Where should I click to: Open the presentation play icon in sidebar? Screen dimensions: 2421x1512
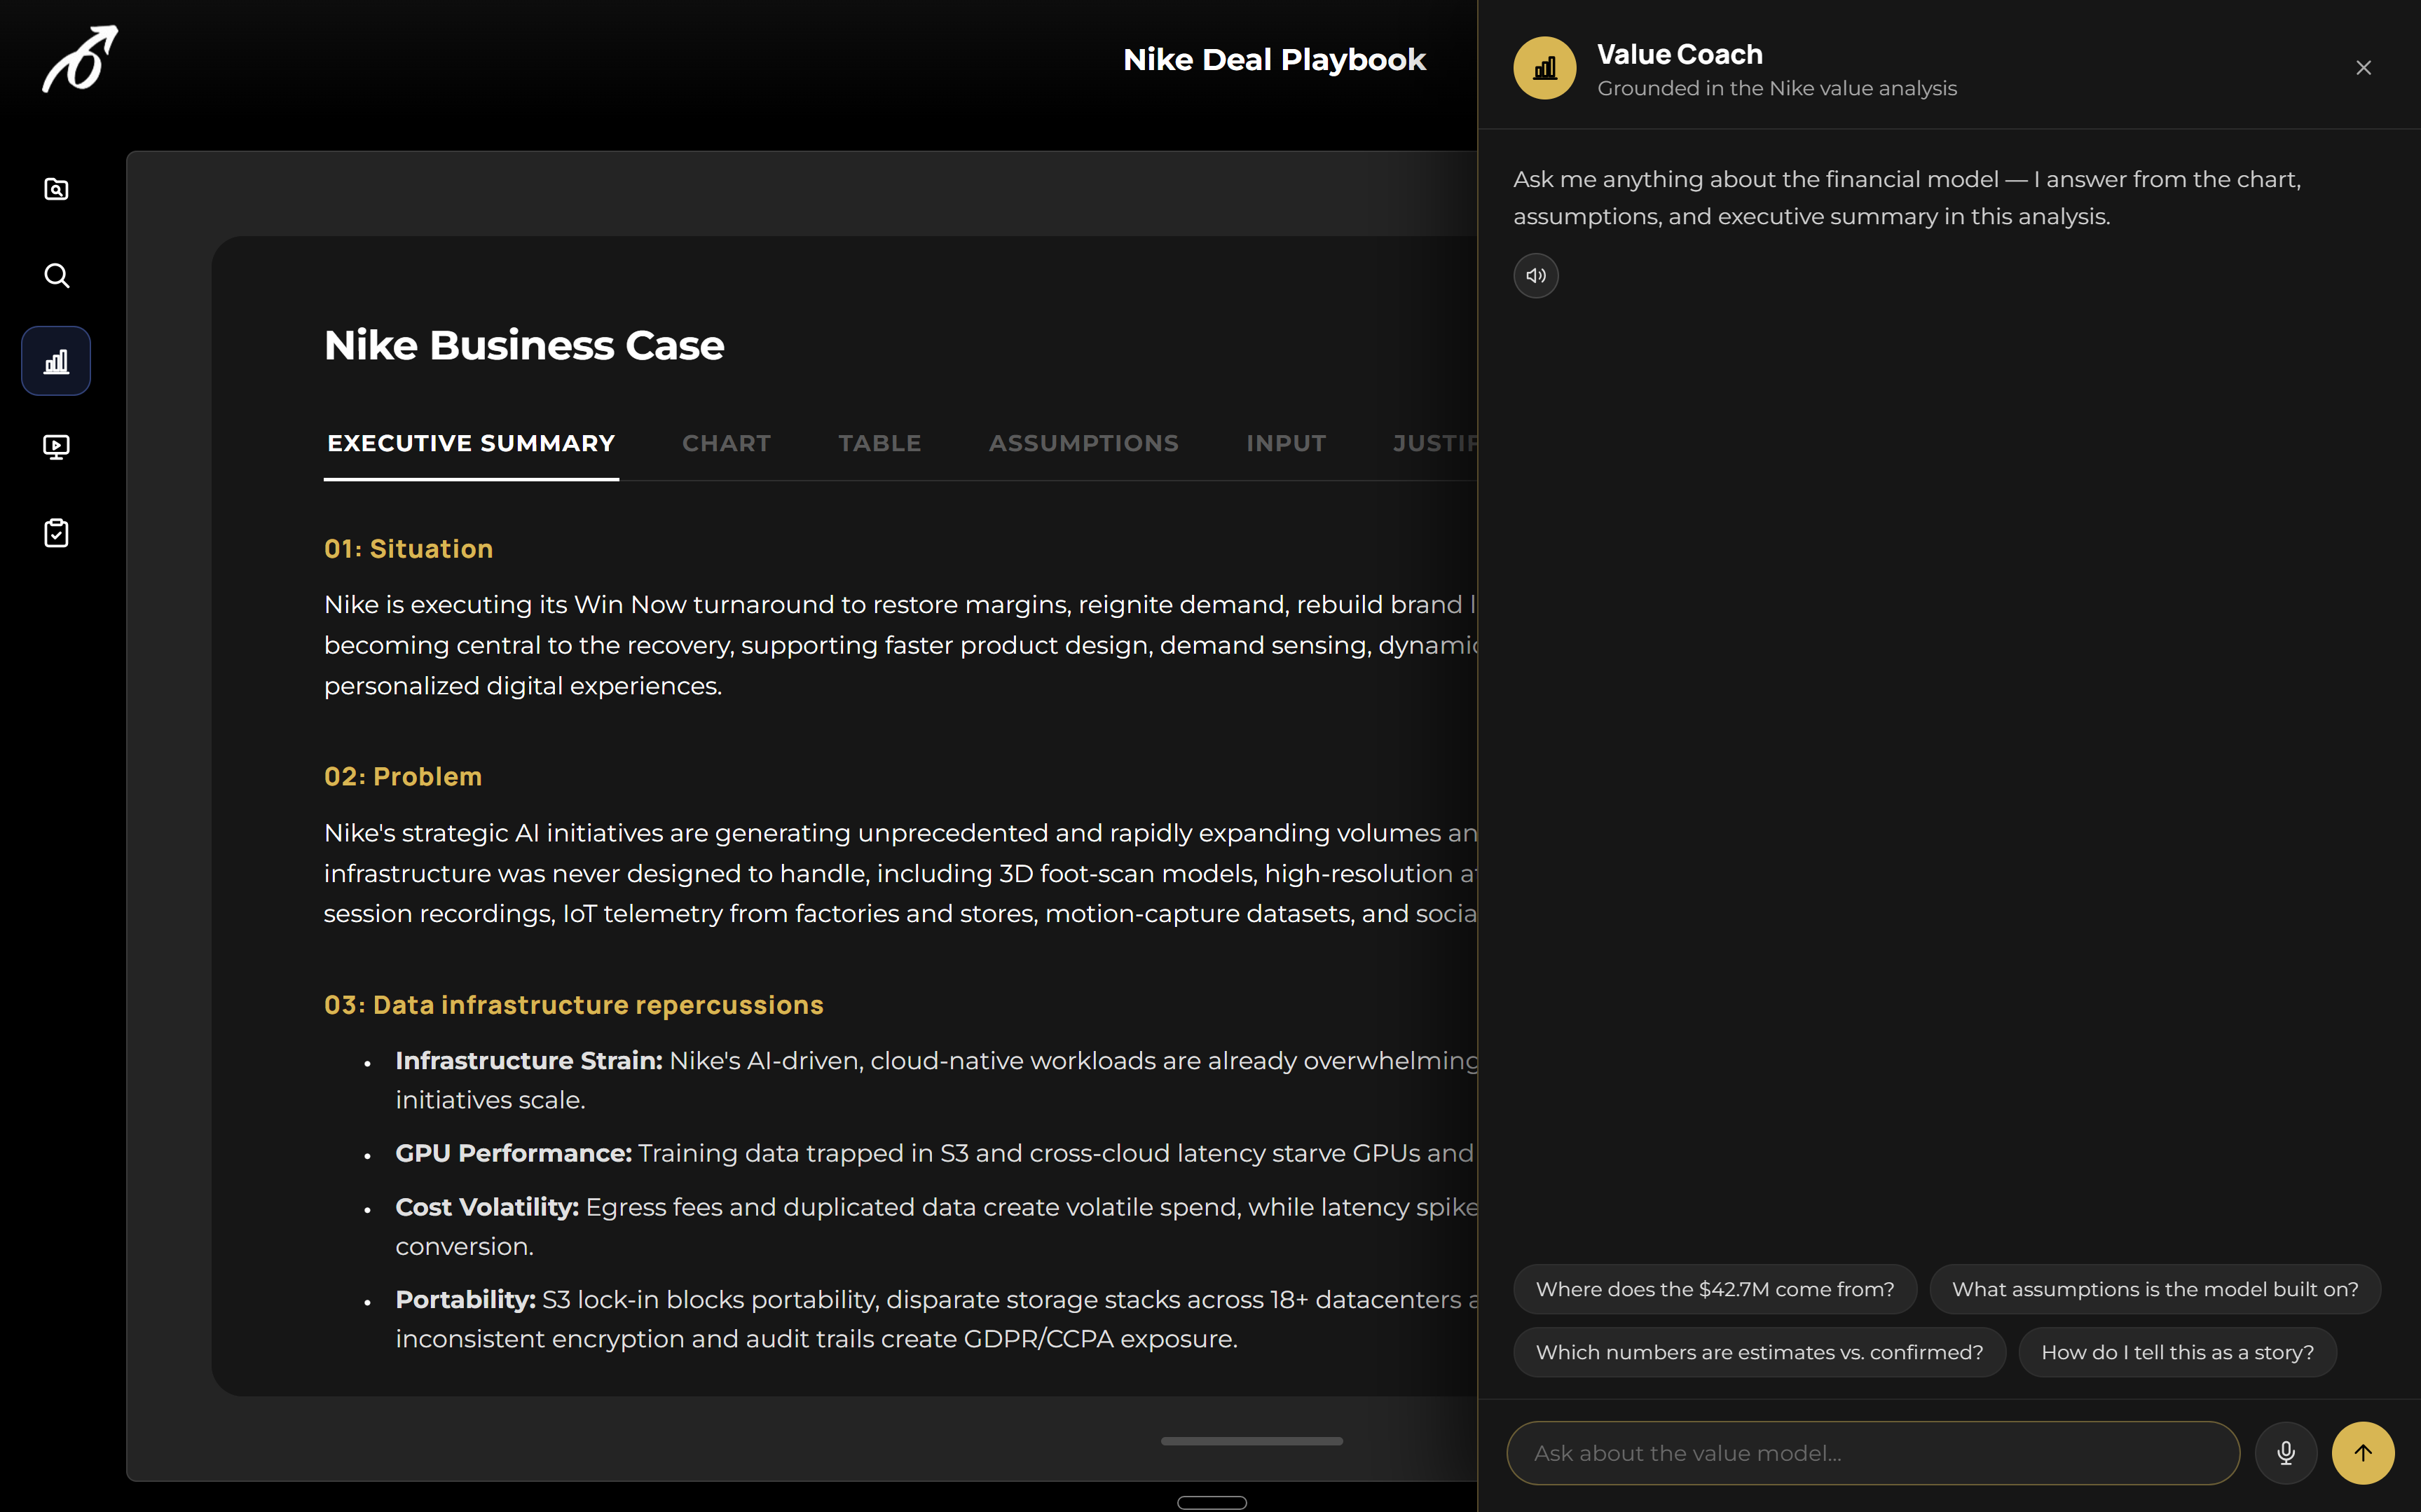coord(56,447)
